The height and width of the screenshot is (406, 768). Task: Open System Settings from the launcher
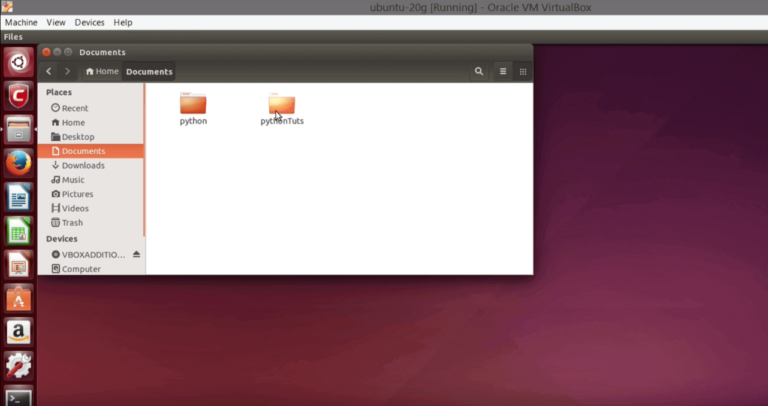pos(18,365)
